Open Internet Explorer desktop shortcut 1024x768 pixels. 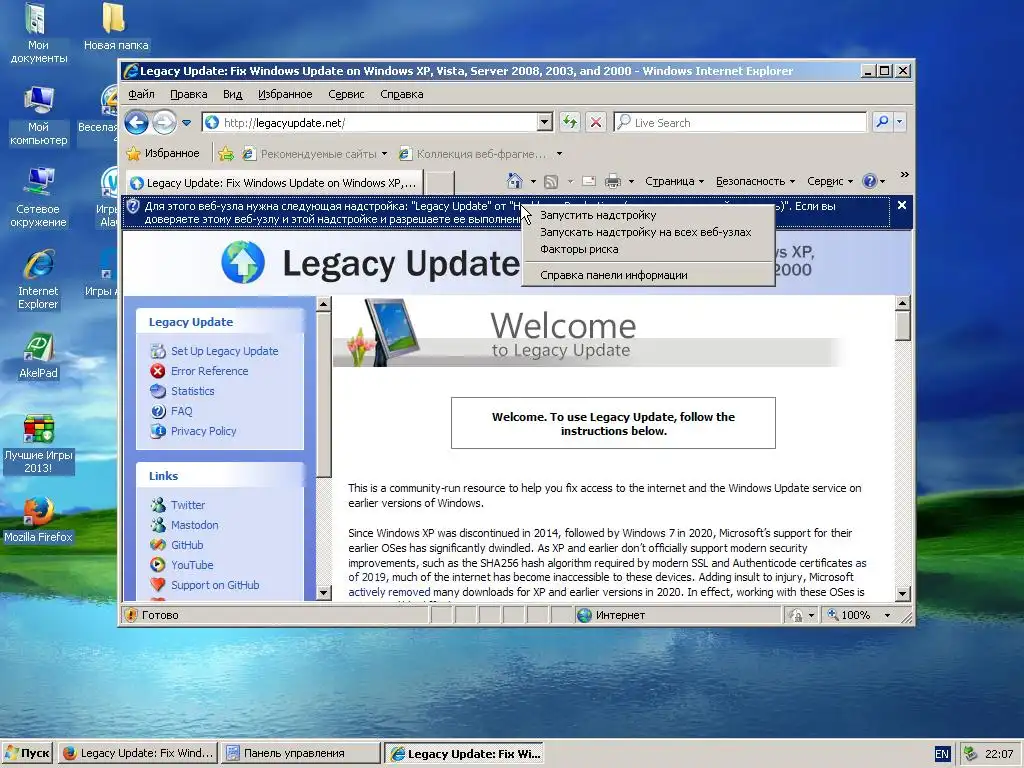(38, 280)
